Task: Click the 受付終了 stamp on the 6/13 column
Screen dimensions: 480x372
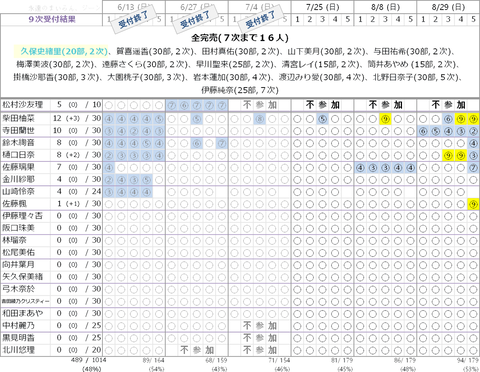Action: 133,20
